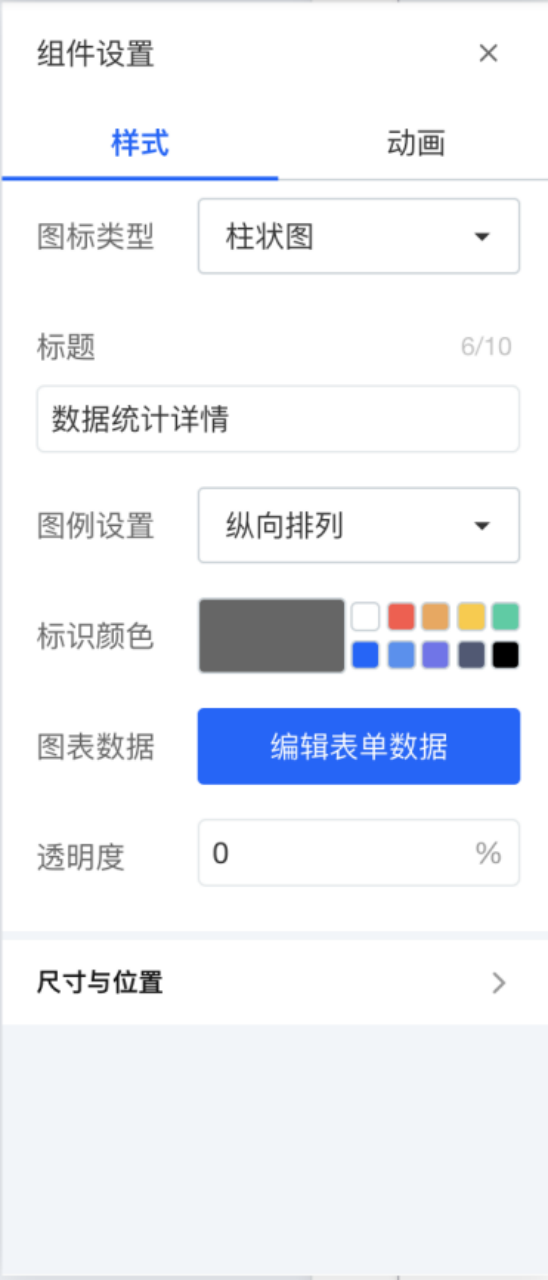Pick the light blue color swatch
The width and height of the screenshot is (548, 1280).
point(401,655)
